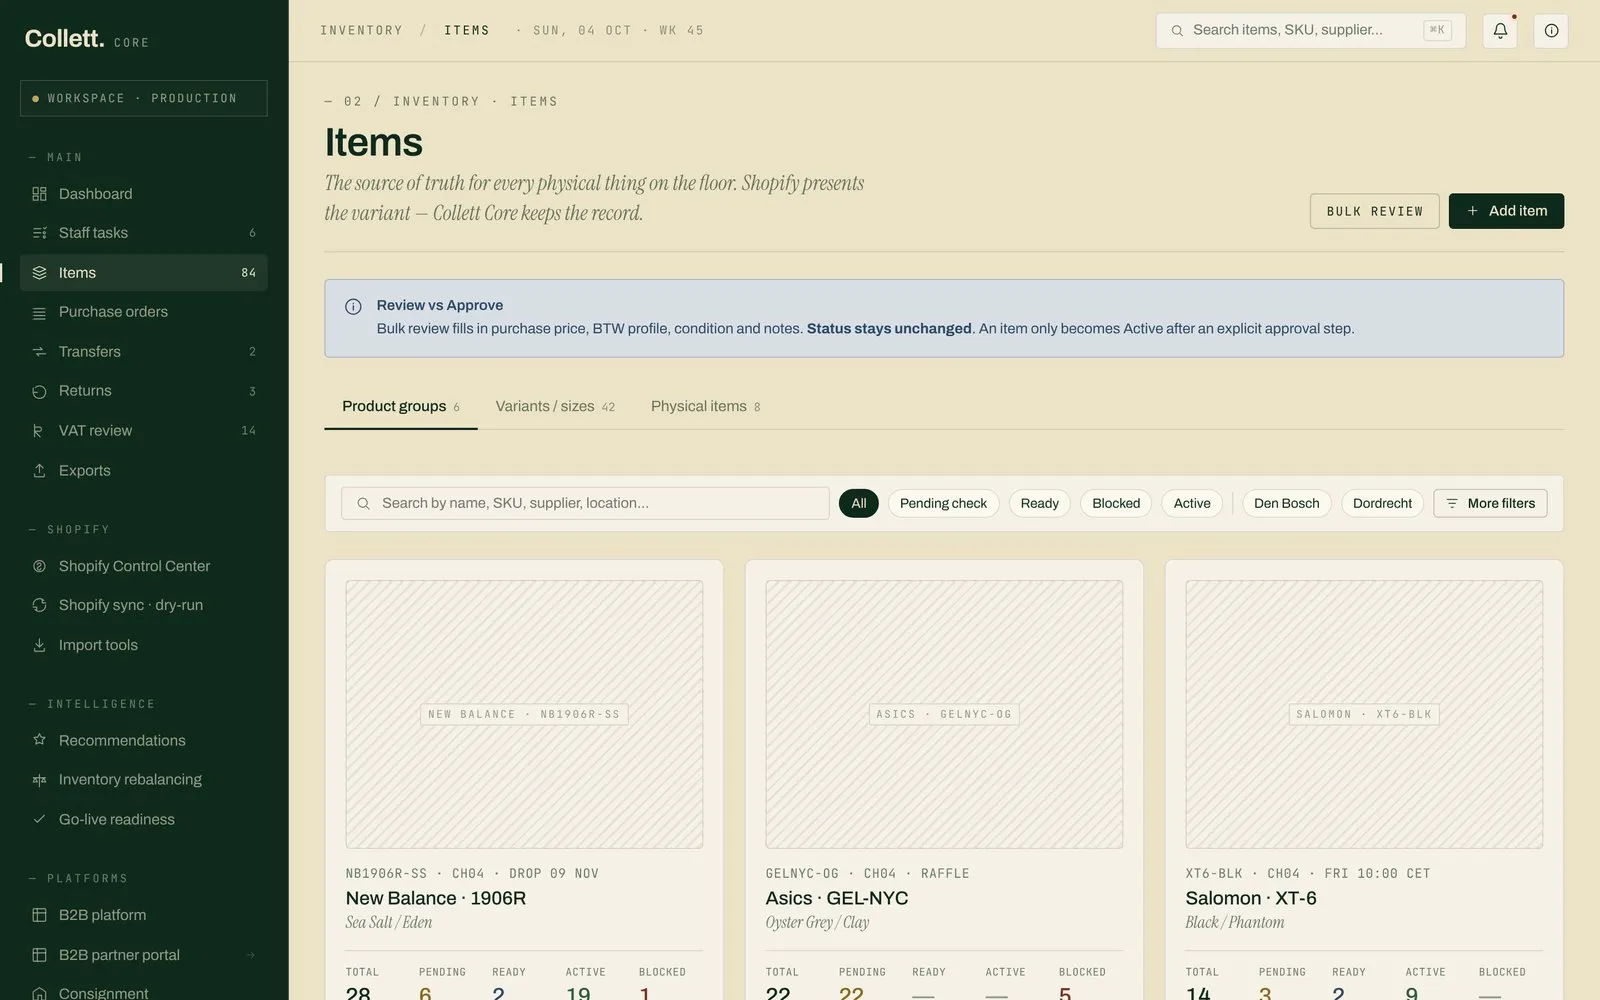Switch to Product groups tab

click(x=401, y=406)
